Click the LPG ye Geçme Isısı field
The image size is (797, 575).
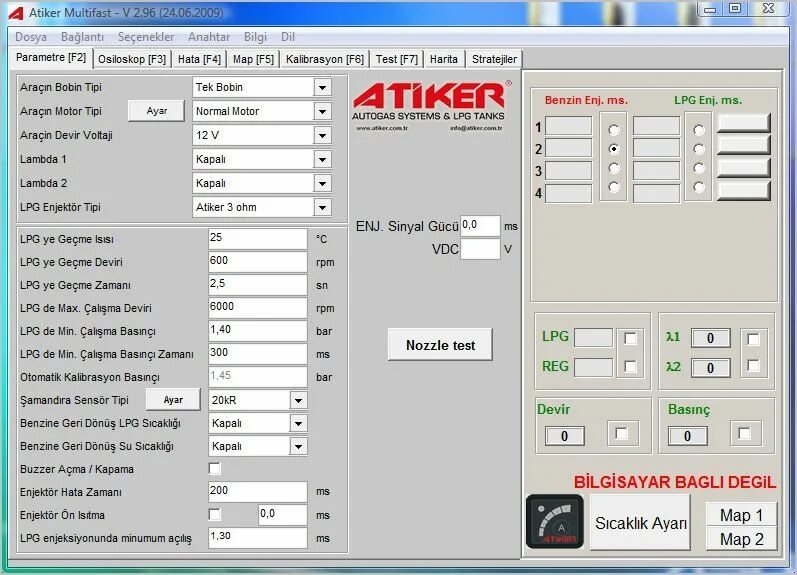pos(258,239)
